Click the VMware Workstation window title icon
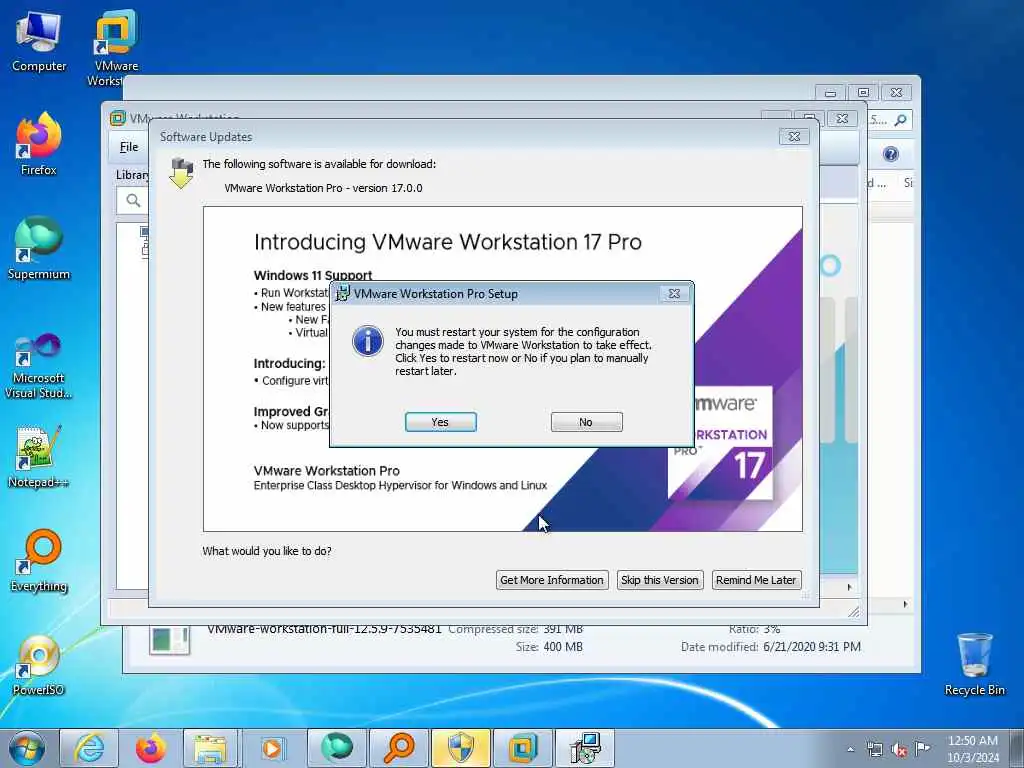This screenshot has width=1024, height=768. tap(118, 118)
